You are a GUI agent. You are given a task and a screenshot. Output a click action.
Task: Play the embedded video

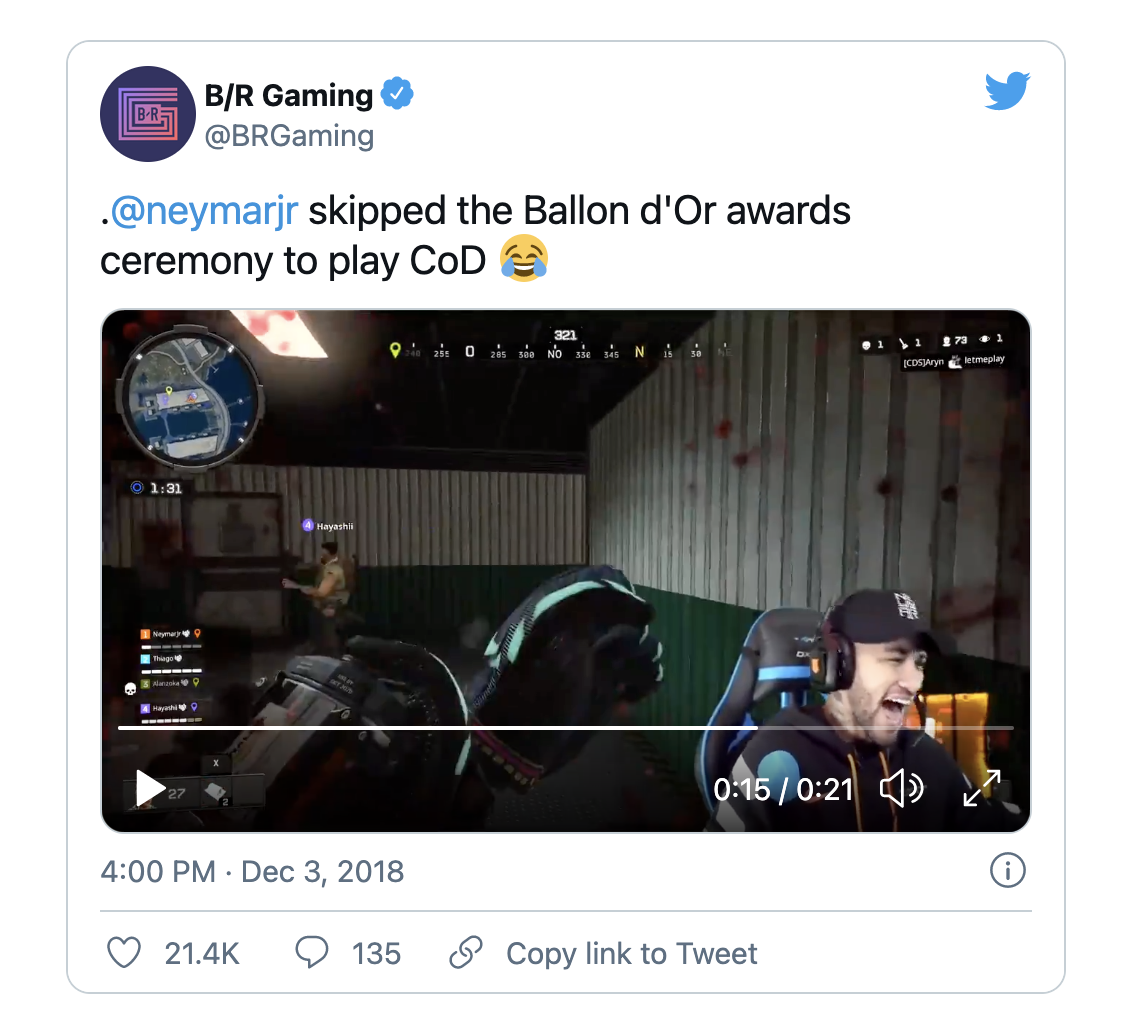(x=150, y=788)
